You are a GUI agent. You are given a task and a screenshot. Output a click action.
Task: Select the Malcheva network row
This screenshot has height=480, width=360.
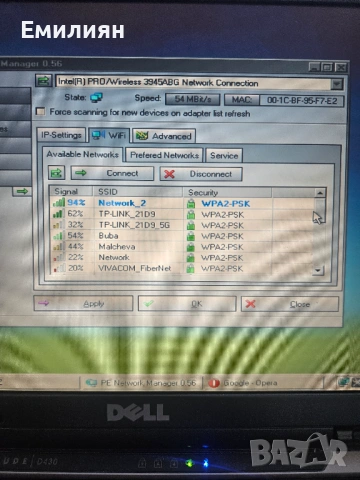tap(182, 247)
